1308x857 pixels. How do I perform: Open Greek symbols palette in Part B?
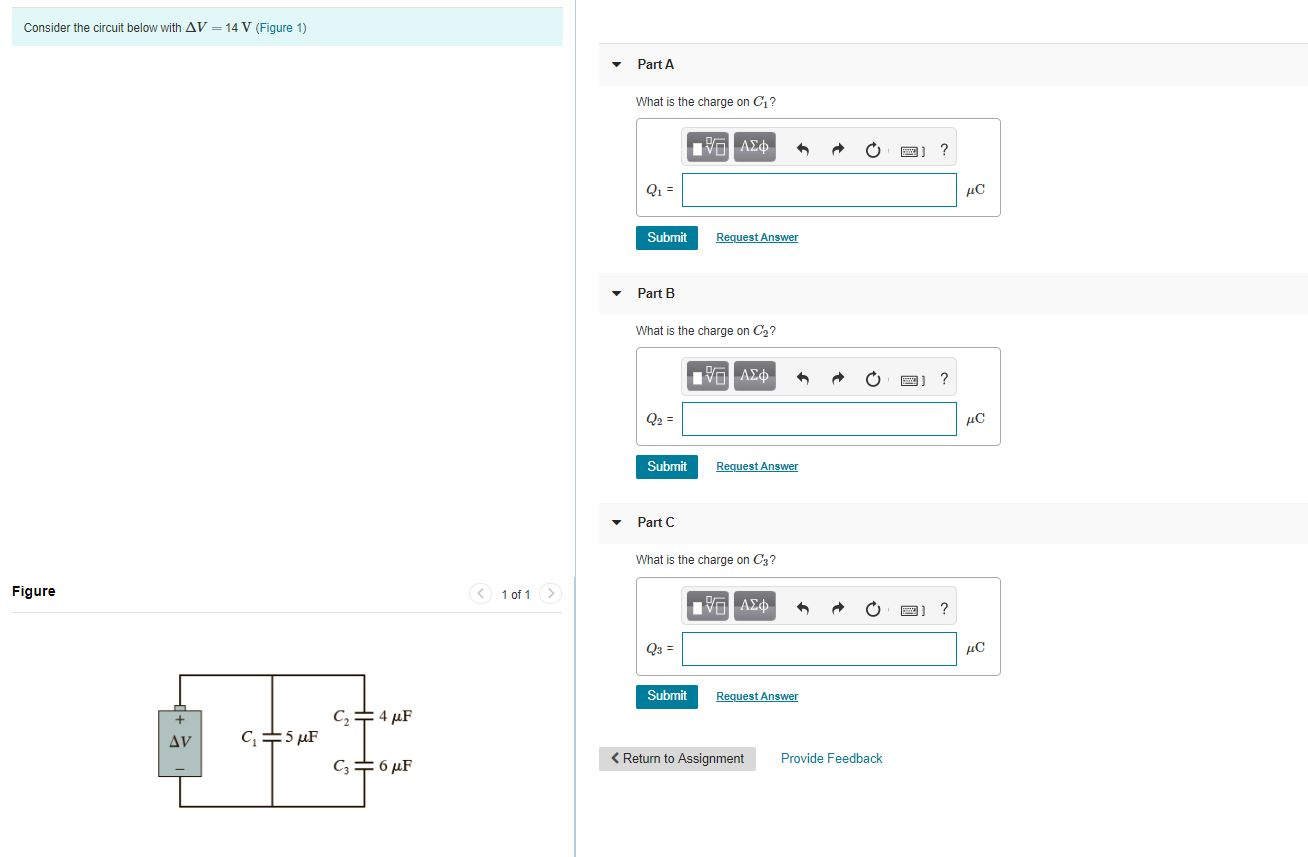tap(754, 376)
